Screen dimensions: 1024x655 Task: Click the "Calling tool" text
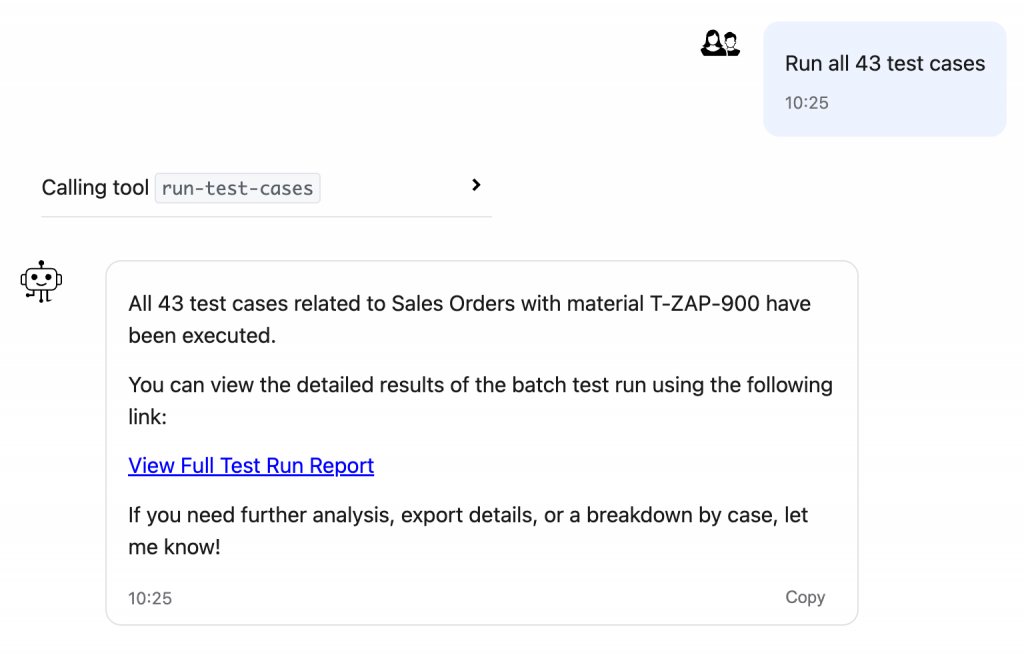(95, 188)
